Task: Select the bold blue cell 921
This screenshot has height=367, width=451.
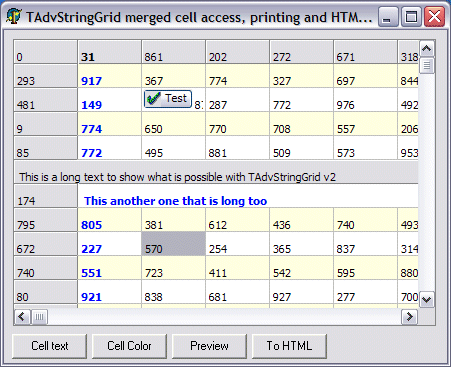Action: [110, 292]
